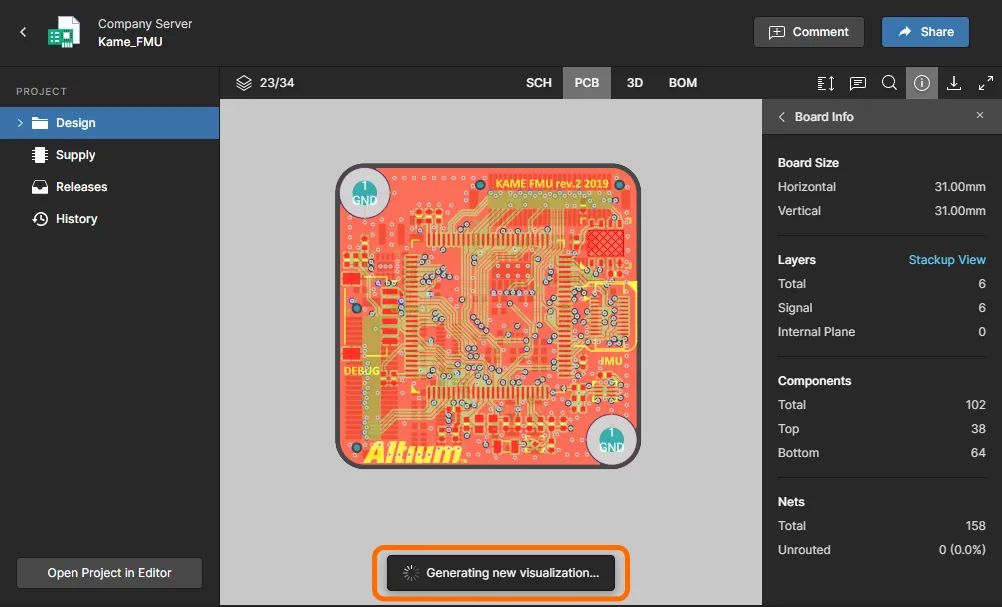The width and height of the screenshot is (1002, 607).
Task: Click the Board Info panel title
Action: [824, 117]
